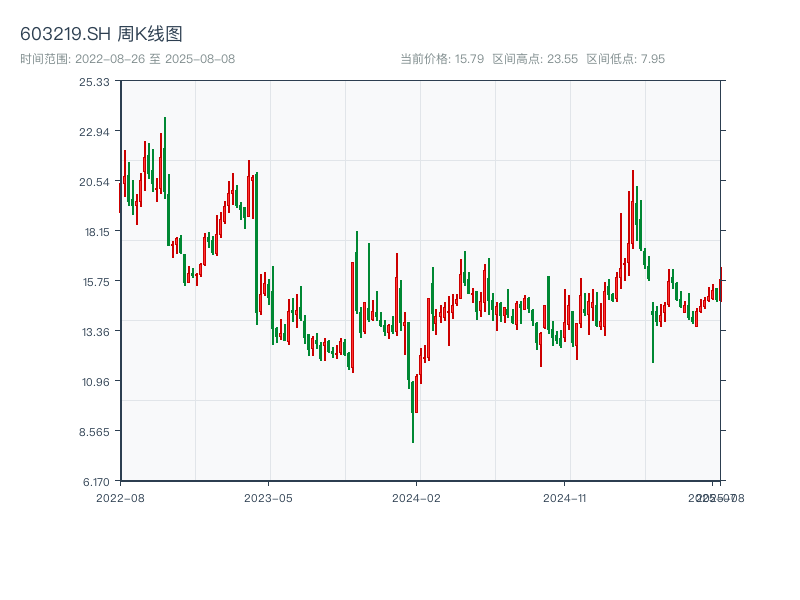Viewport: 800px width, 600px height.
Task: Click the 区间低点 7.95 label
Action: (625, 59)
